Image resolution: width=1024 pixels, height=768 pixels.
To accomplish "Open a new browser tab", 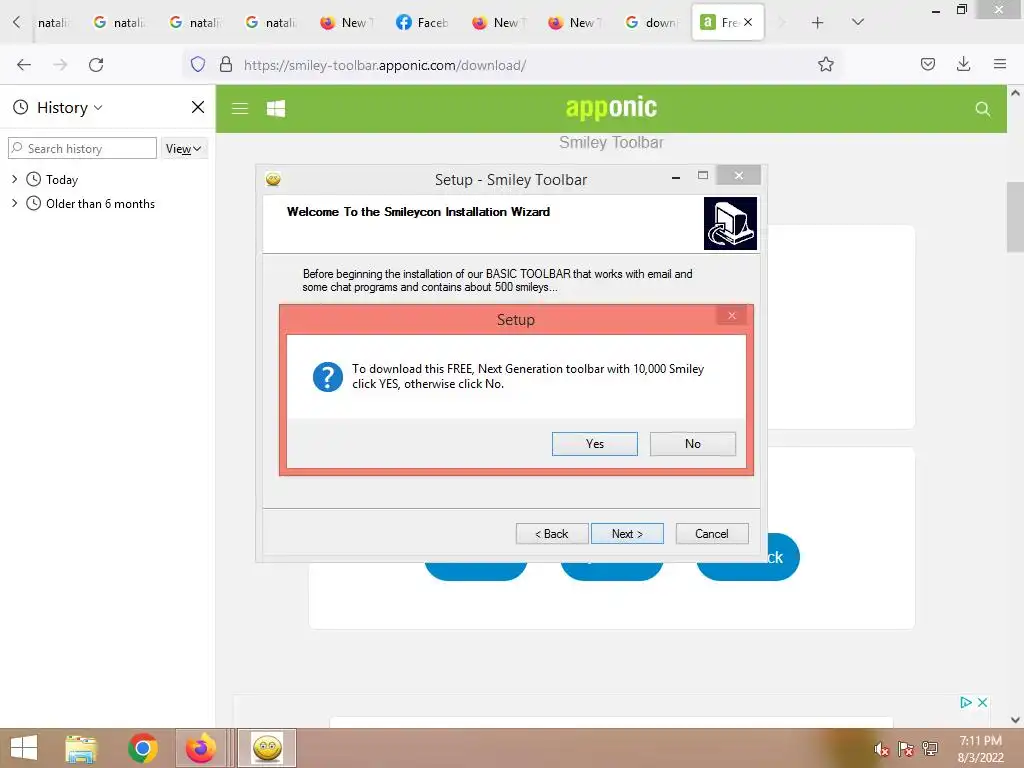I will click(x=817, y=23).
